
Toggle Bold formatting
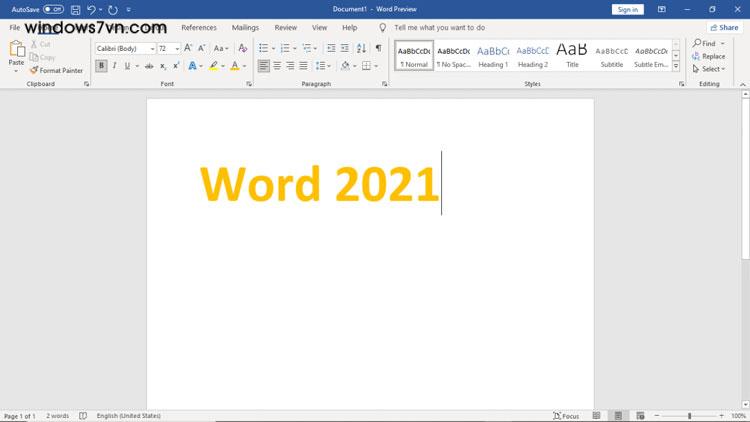point(101,66)
